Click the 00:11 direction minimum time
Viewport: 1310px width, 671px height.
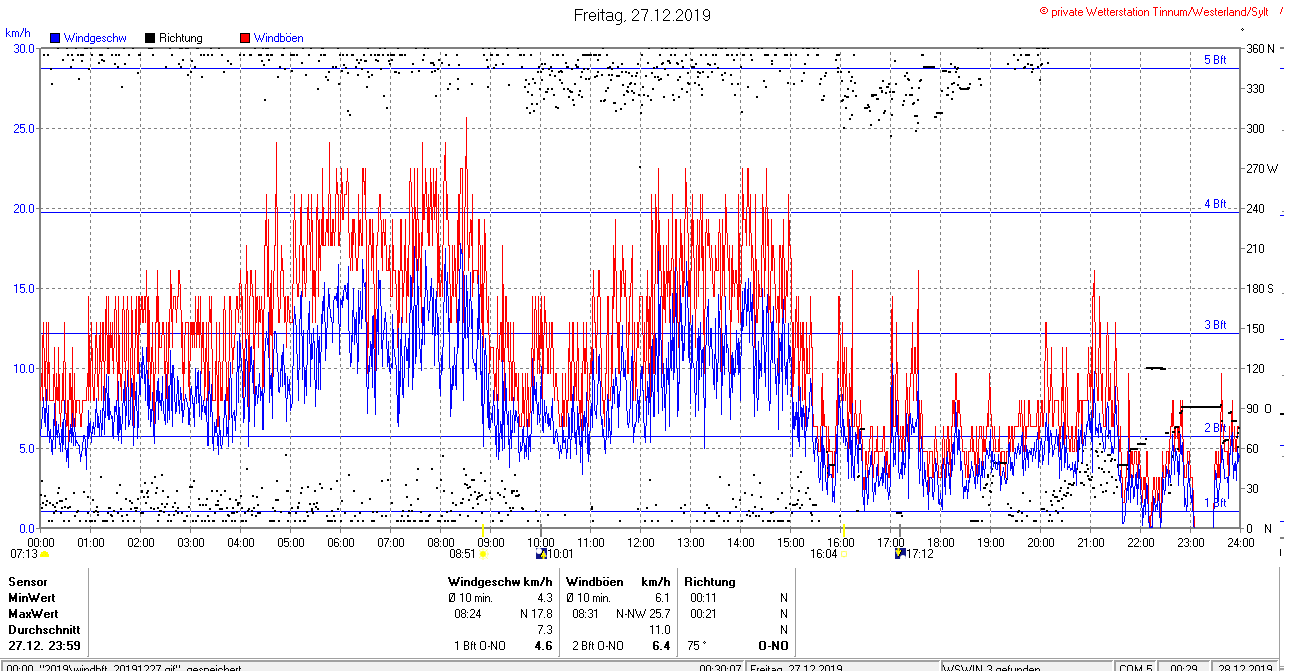704,597
